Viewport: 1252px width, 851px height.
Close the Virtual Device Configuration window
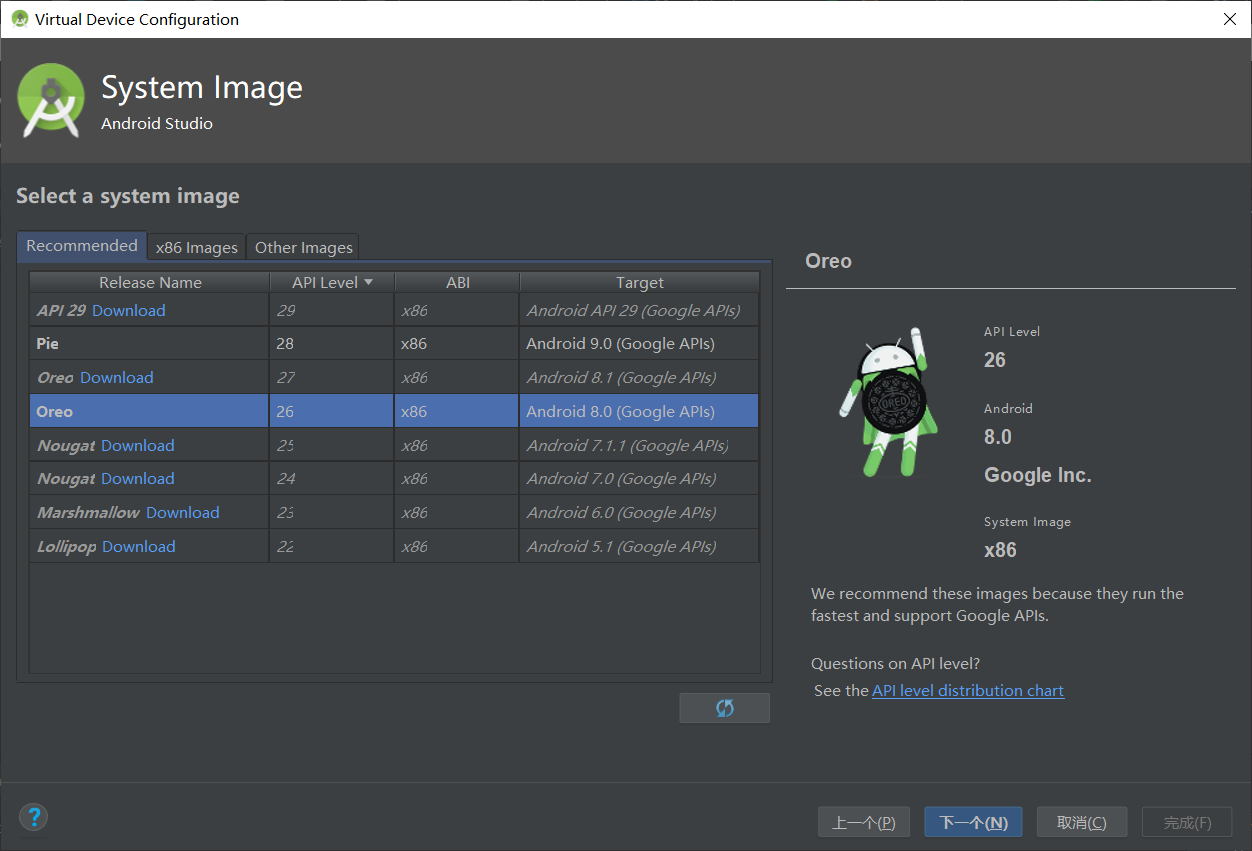pyautogui.click(x=1230, y=19)
